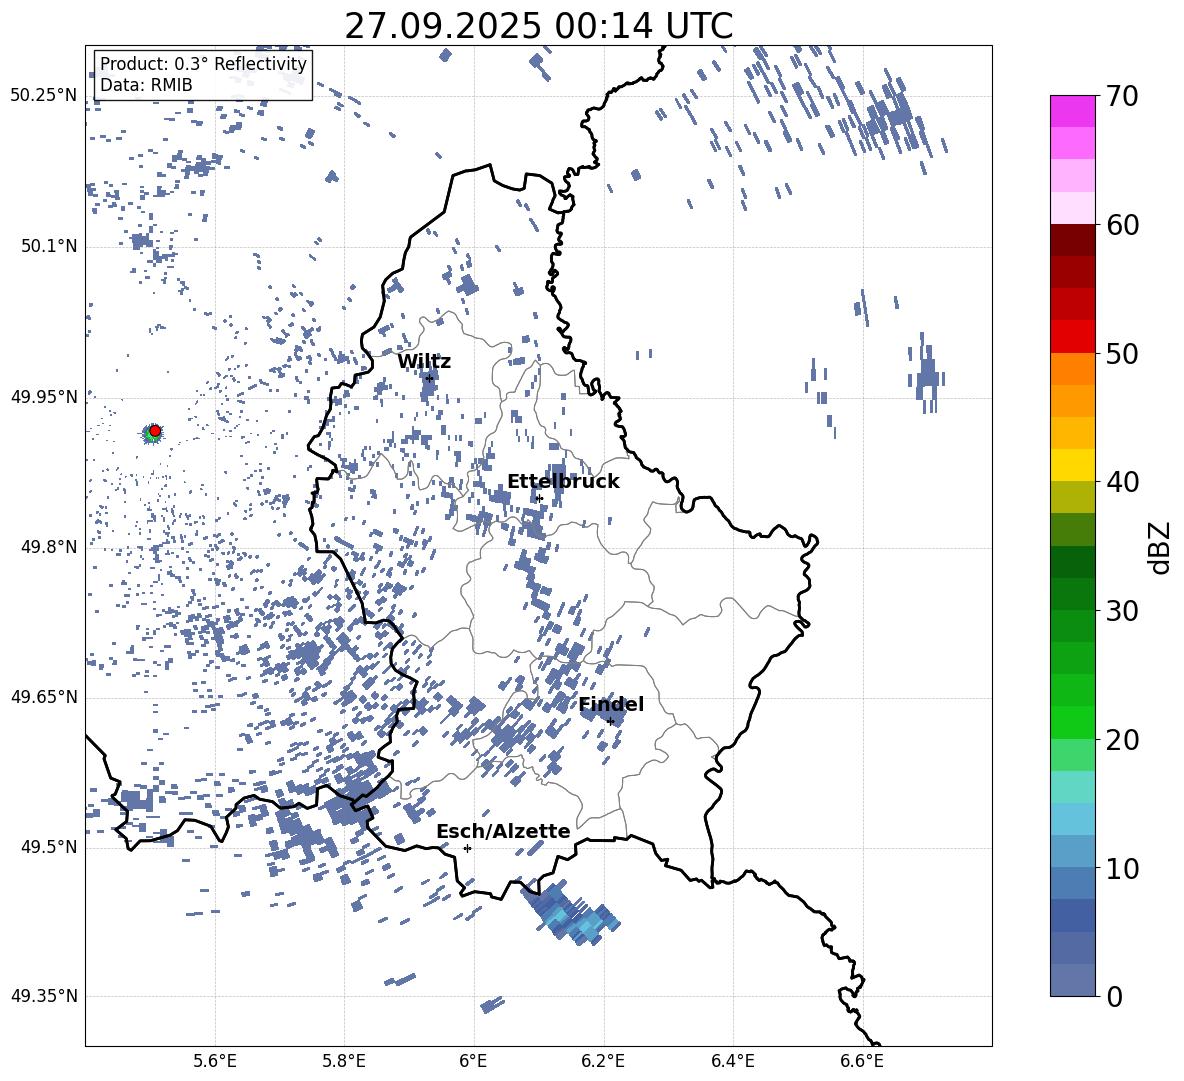Click the red radar location marker

(x=155, y=431)
